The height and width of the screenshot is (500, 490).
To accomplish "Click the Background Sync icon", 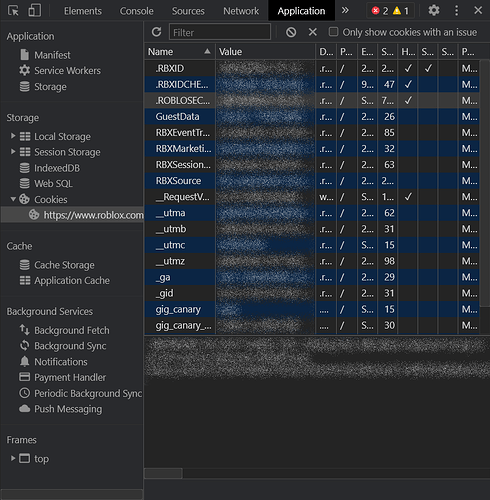I will (x=24, y=346).
